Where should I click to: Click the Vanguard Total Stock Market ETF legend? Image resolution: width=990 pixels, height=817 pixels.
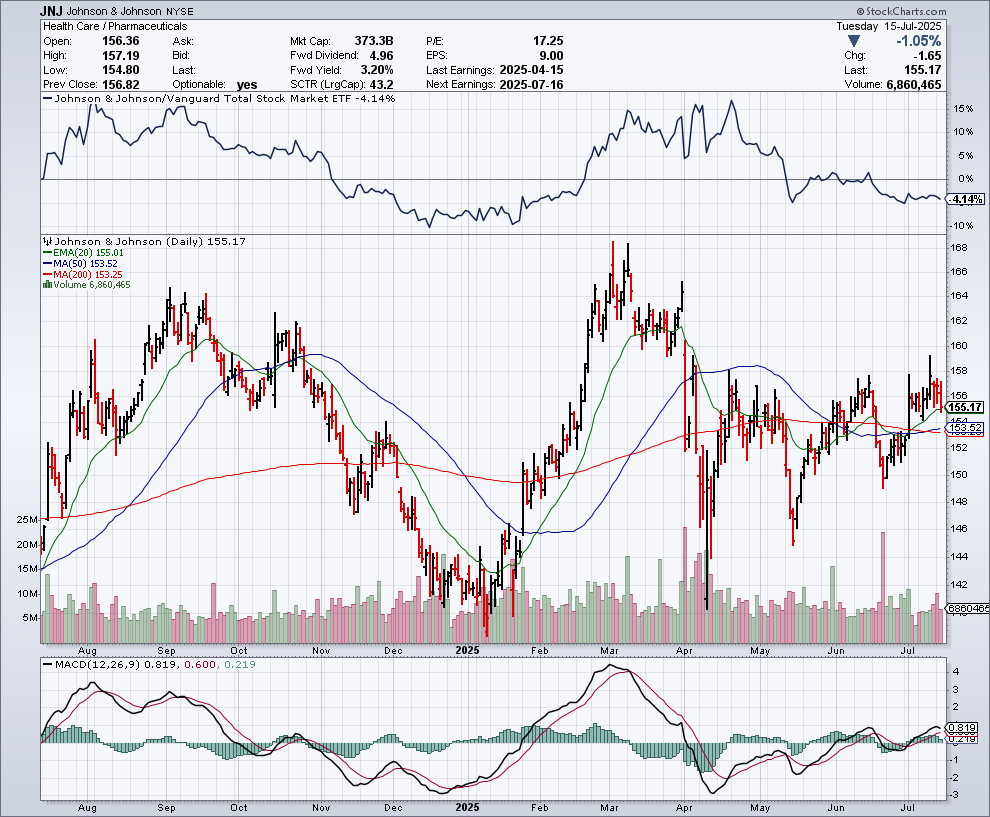(218, 98)
